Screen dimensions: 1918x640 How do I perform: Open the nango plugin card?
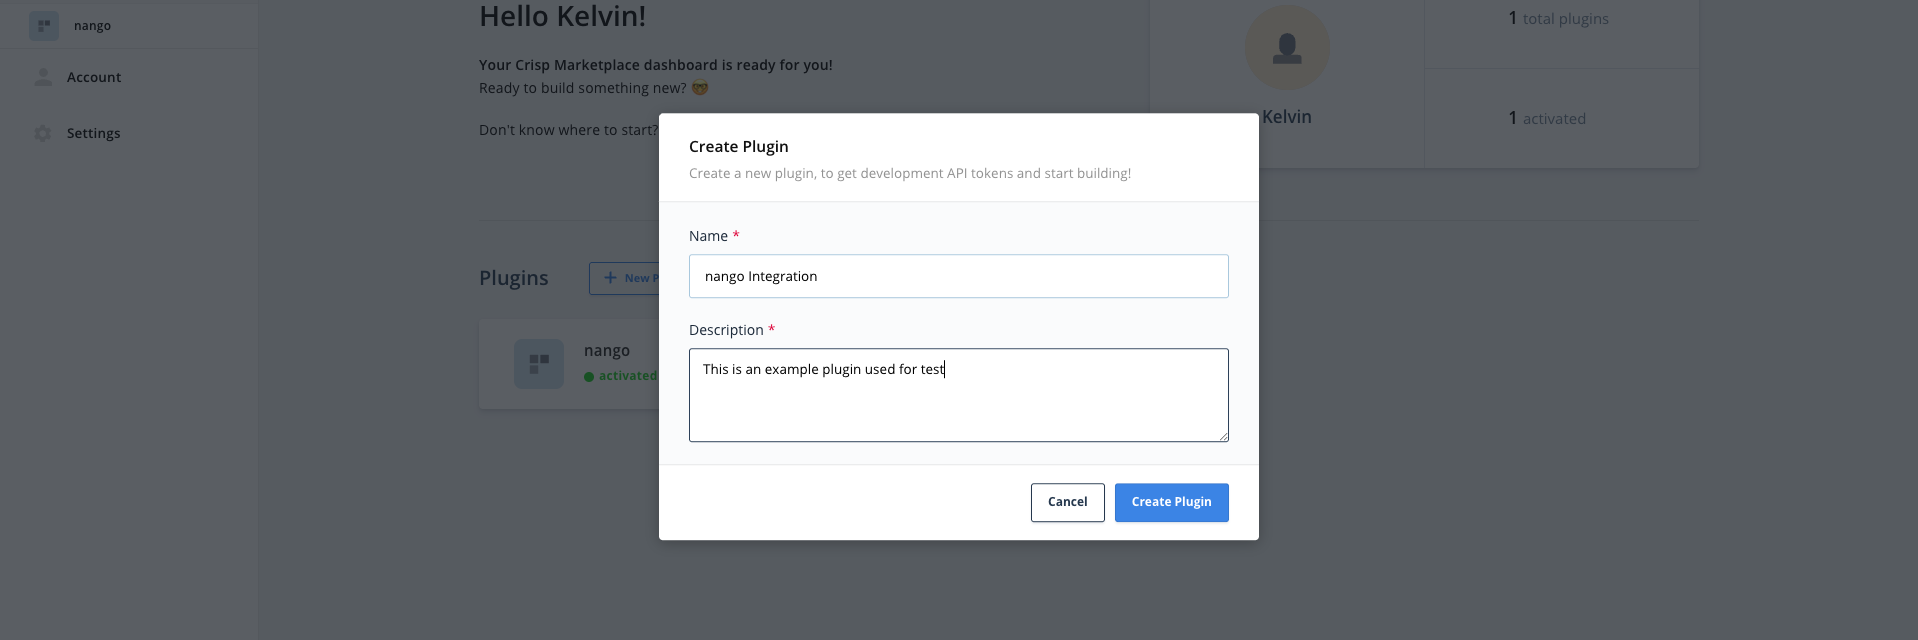(569, 364)
